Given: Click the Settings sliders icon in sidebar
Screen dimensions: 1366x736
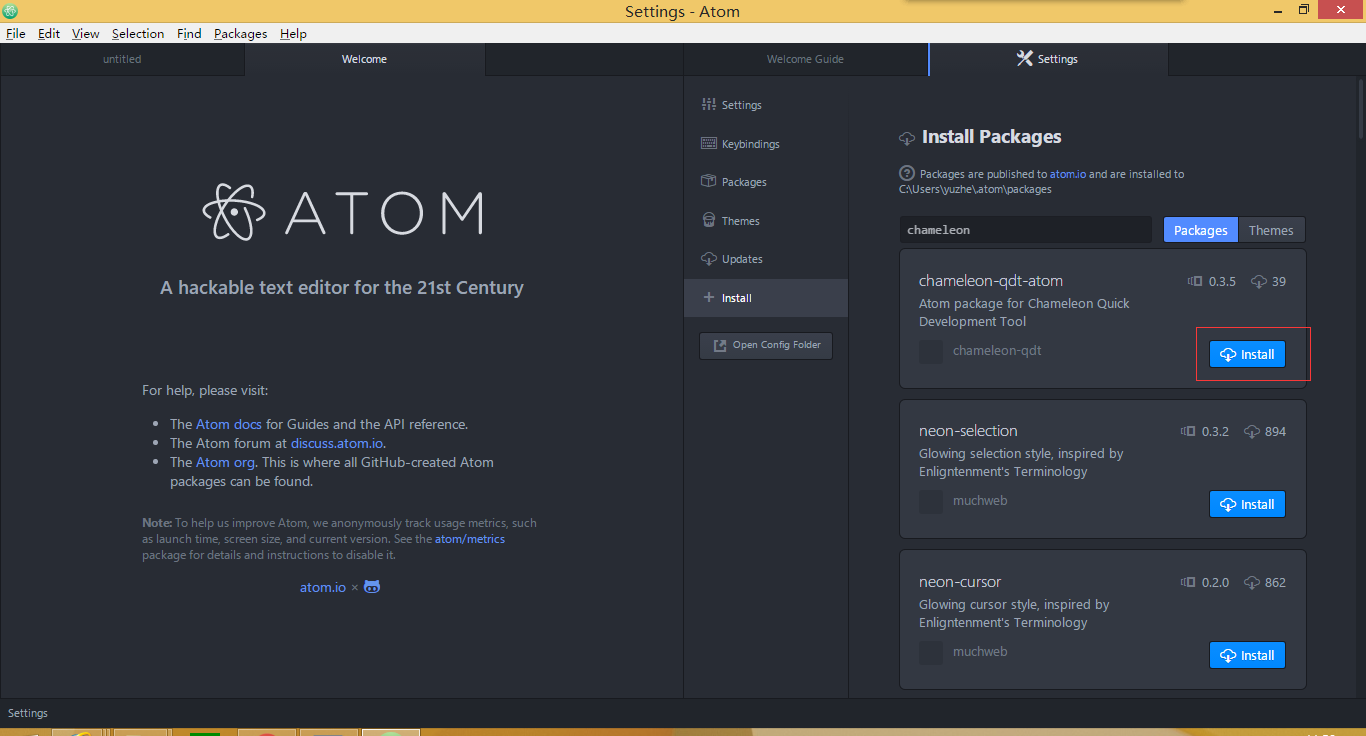Looking at the screenshot, I should tap(709, 104).
